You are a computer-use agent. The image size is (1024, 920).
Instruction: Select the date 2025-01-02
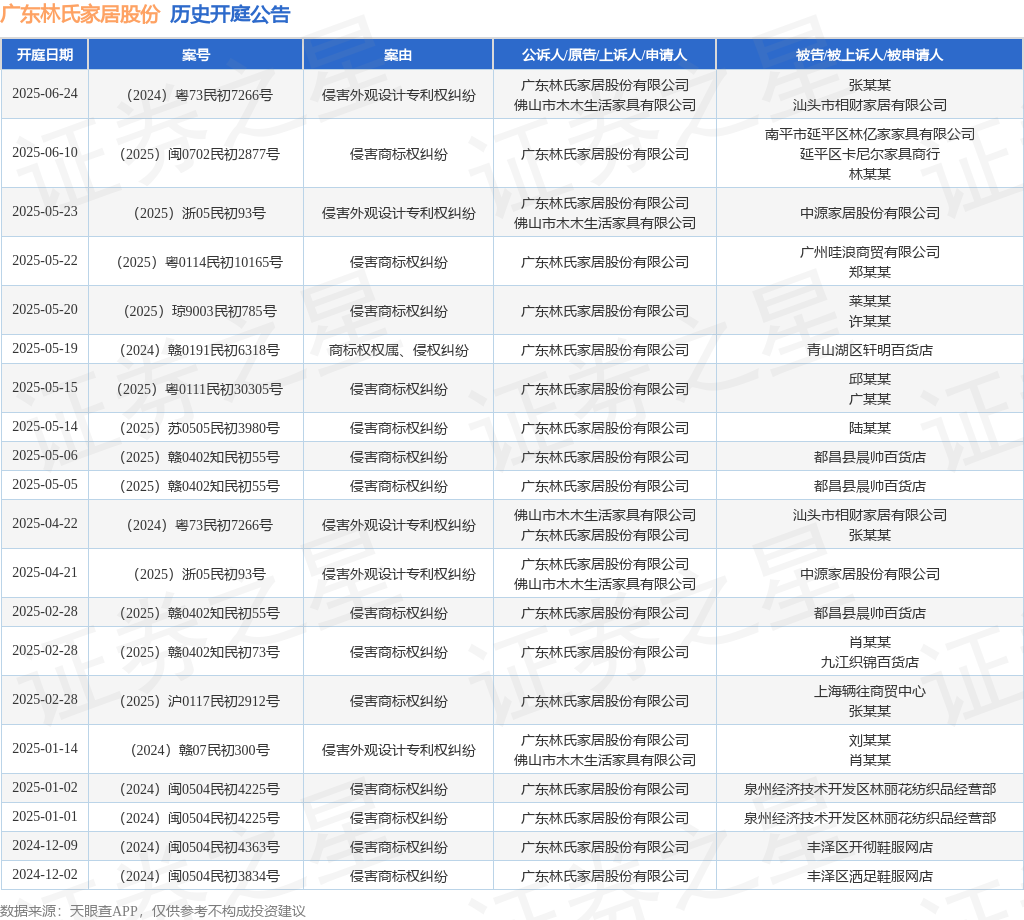point(44,788)
